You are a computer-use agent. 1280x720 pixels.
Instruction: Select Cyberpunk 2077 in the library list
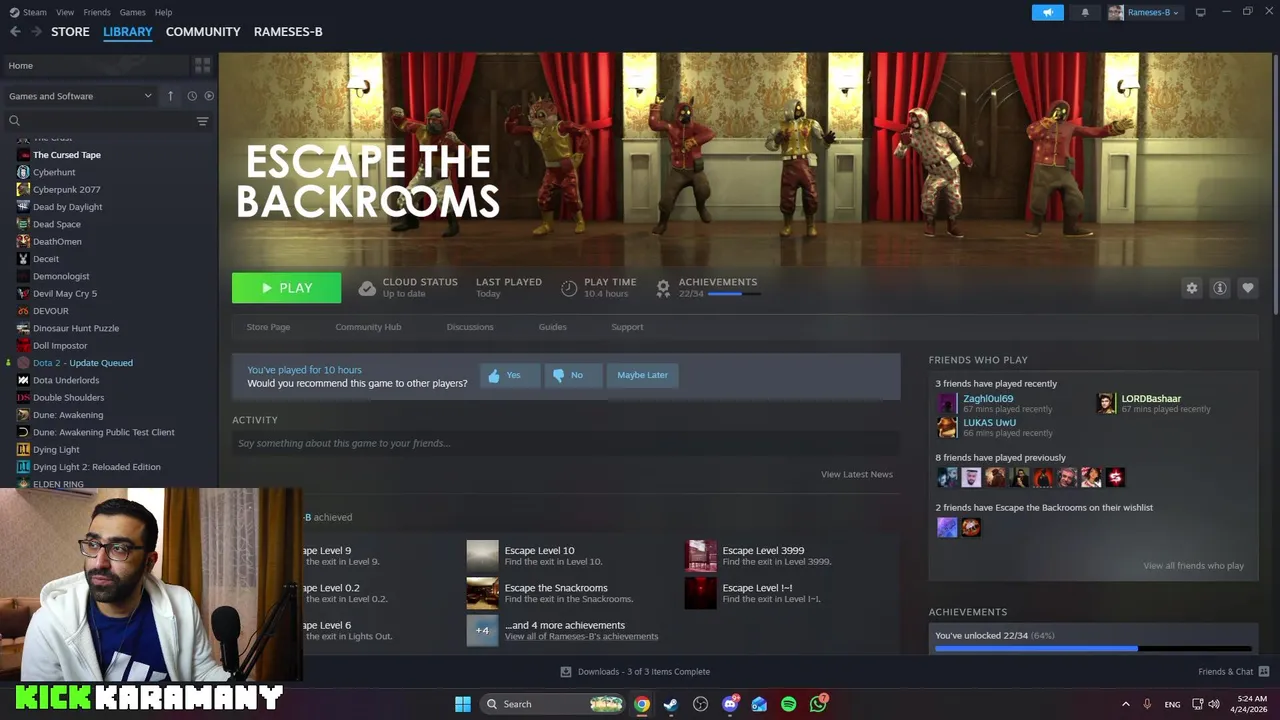tap(66, 189)
